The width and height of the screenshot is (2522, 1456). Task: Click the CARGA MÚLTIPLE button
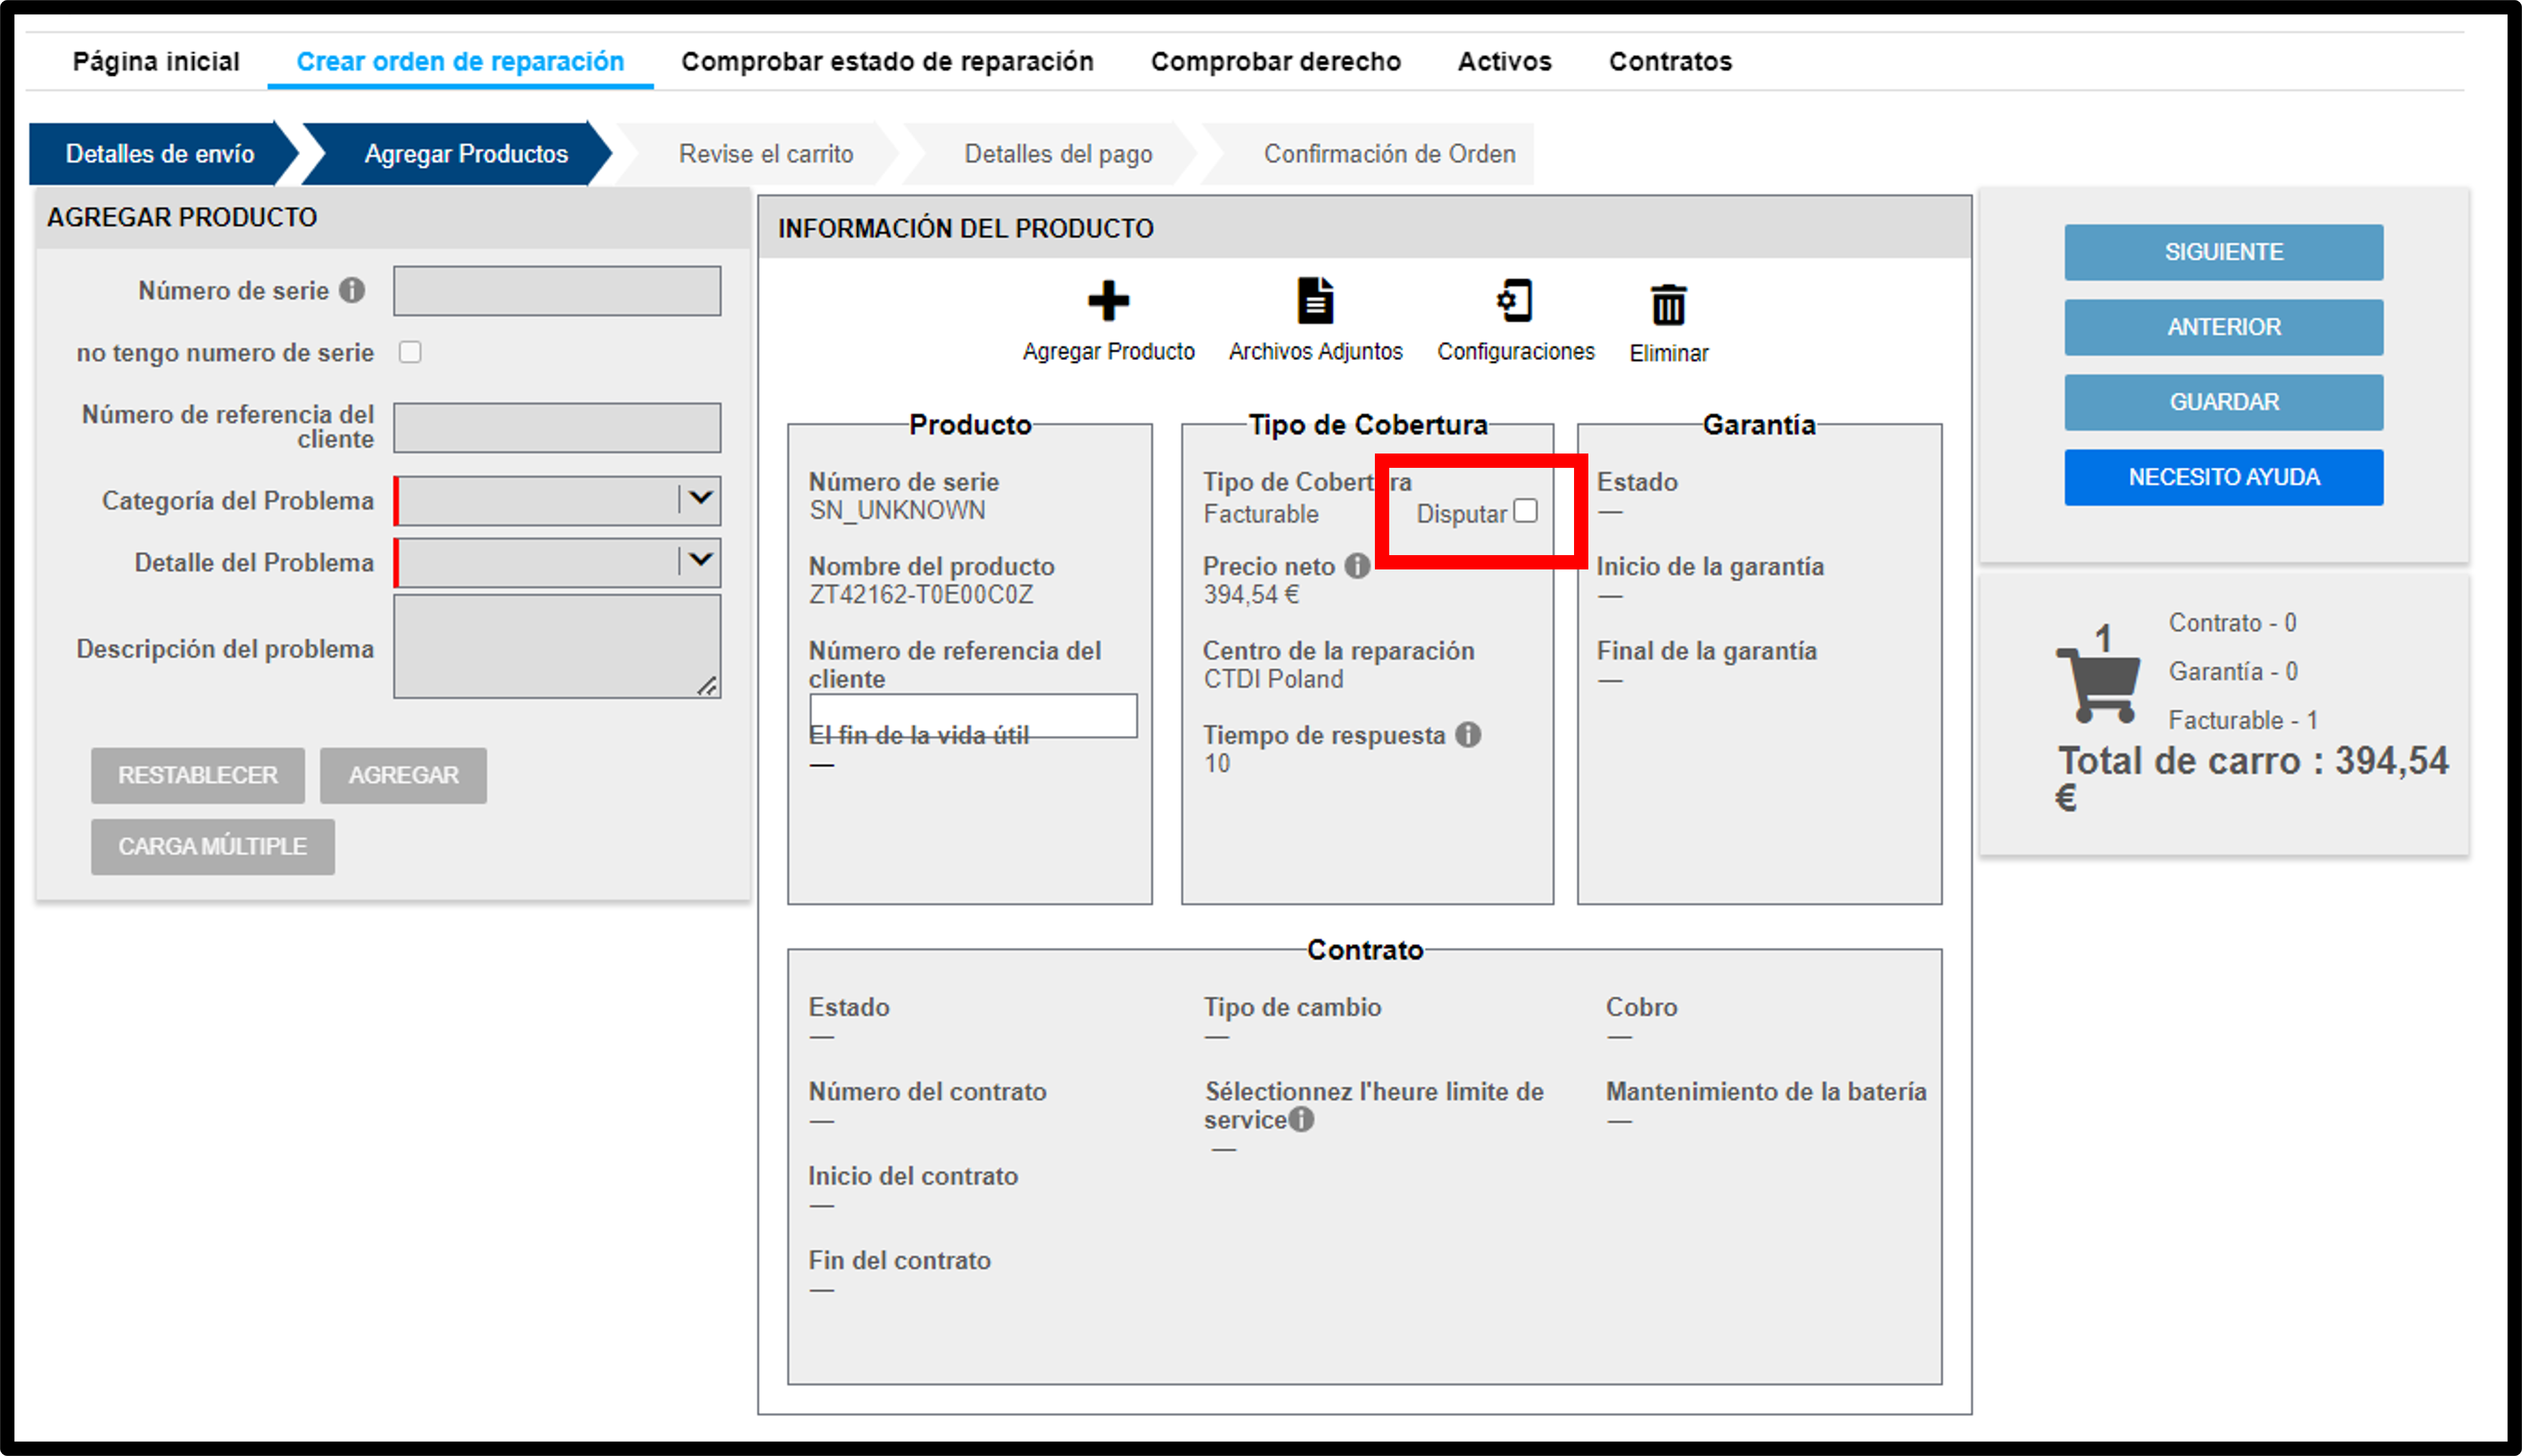[x=212, y=847]
